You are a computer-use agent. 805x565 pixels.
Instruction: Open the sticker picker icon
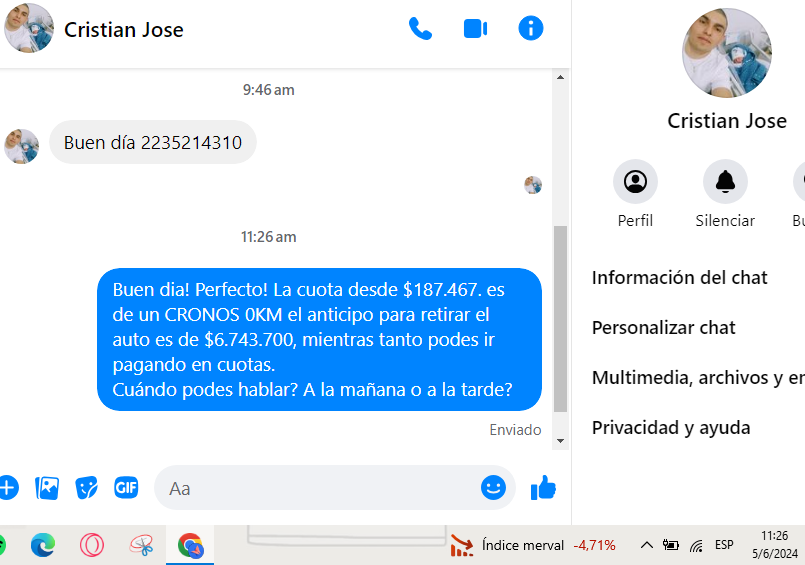point(86,488)
